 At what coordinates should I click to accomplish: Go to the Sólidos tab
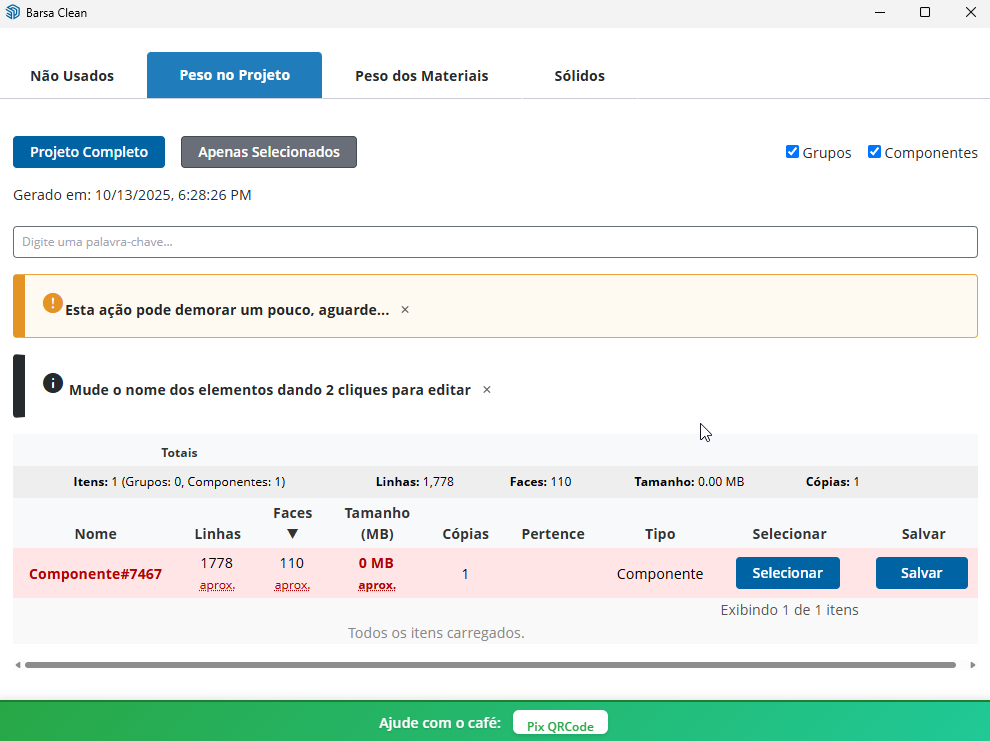(579, 76)
